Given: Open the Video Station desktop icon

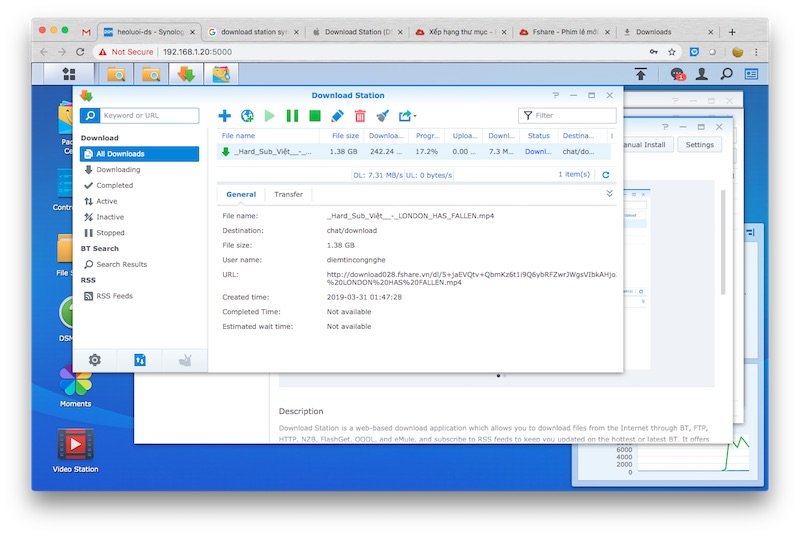Looking at the screenshot, I should (x=75, y=450).
